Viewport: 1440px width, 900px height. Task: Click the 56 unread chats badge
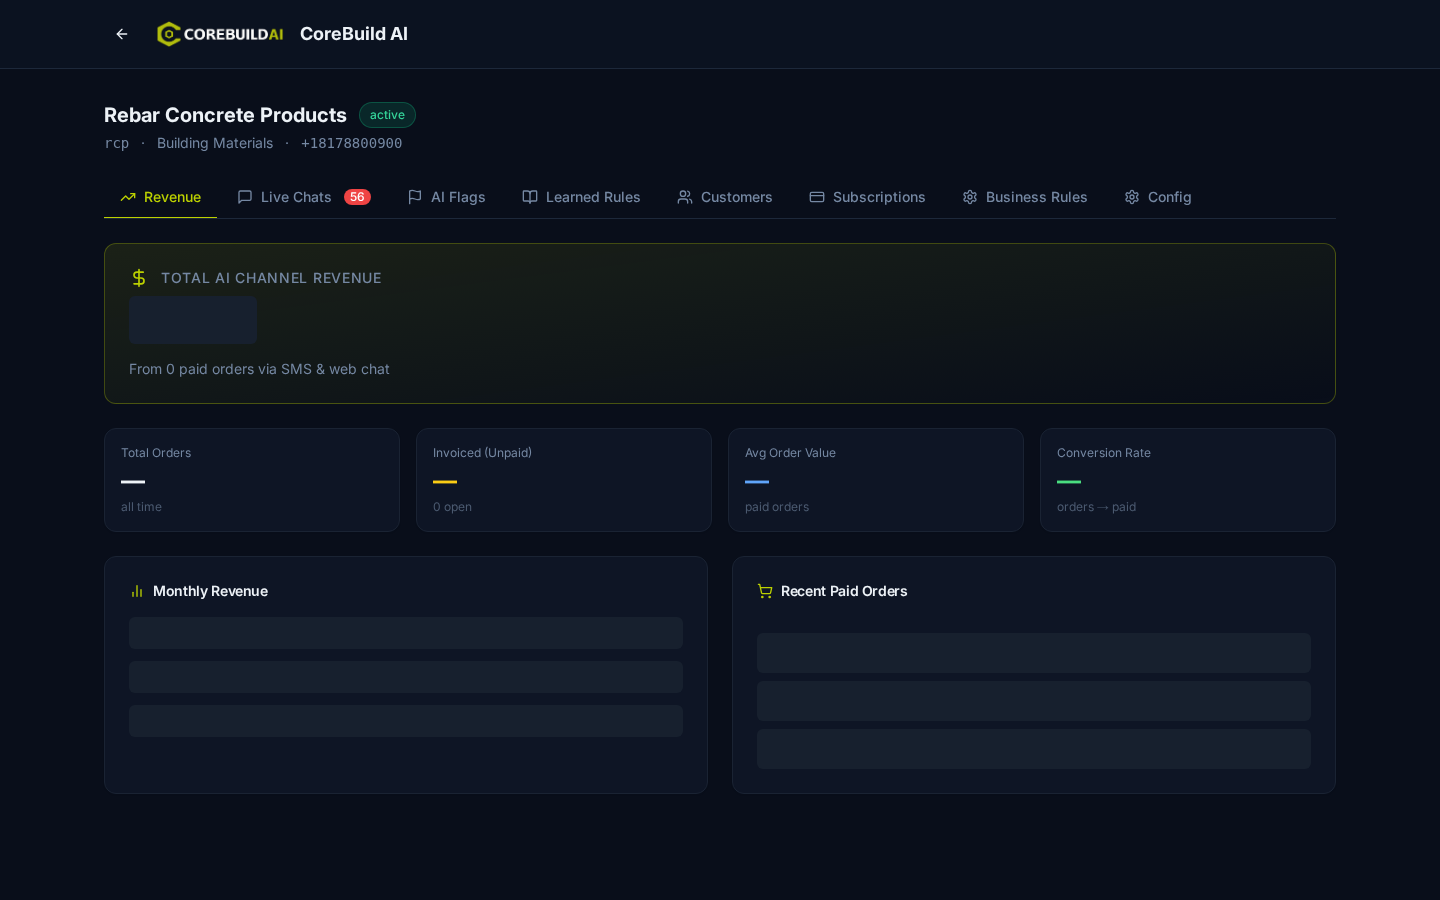click(357, 197)
